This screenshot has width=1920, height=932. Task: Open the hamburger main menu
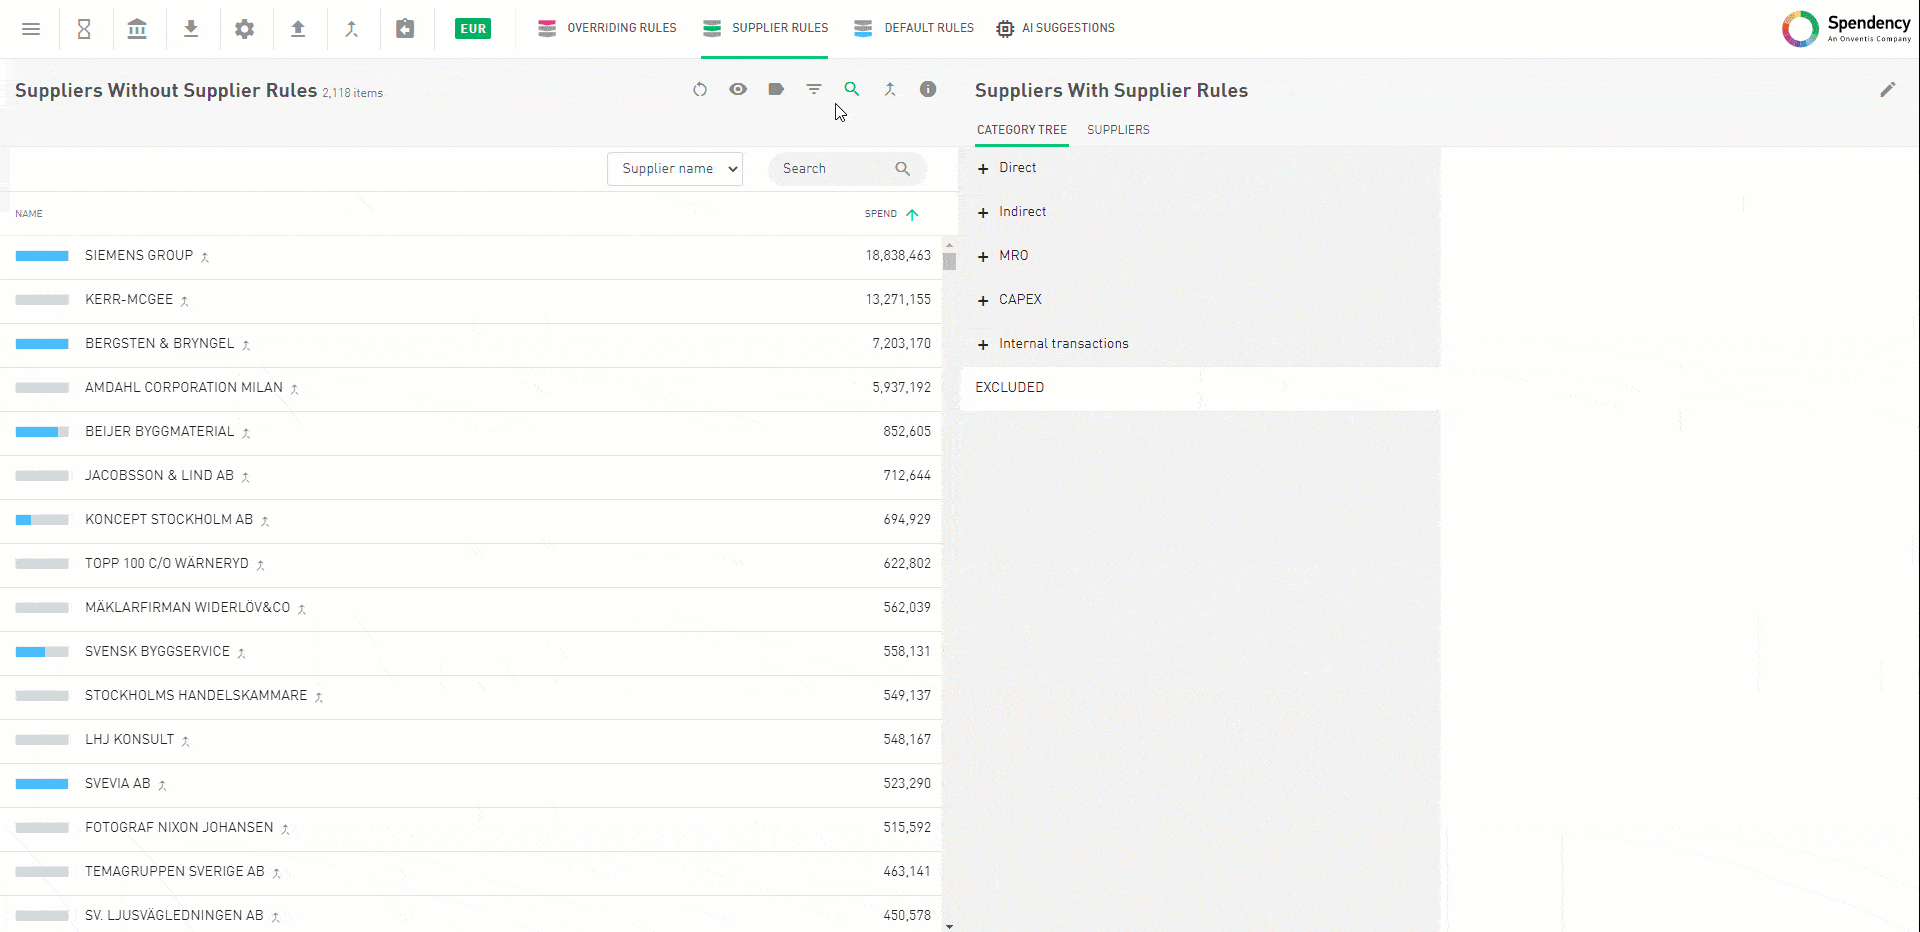point(31,29)
